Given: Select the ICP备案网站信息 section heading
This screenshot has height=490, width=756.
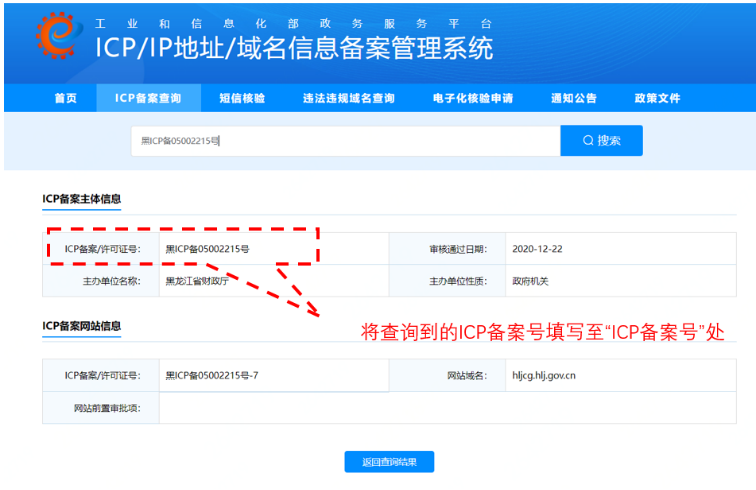Looking at the screenshot, I should coord(81,326).
